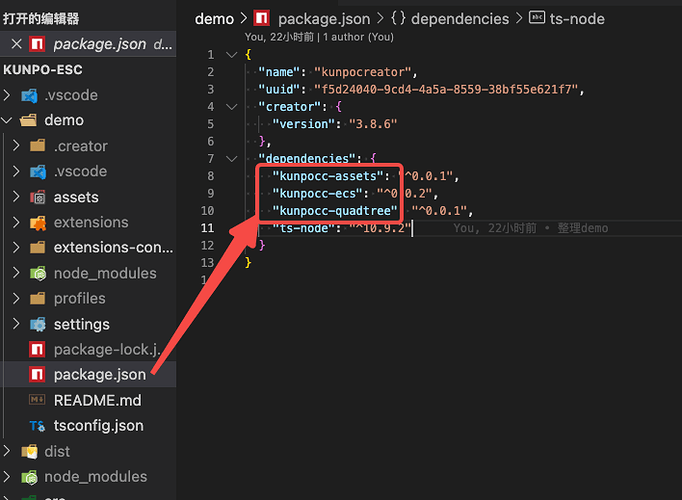Click the demo .vscode folder icon

coord(38,172)
